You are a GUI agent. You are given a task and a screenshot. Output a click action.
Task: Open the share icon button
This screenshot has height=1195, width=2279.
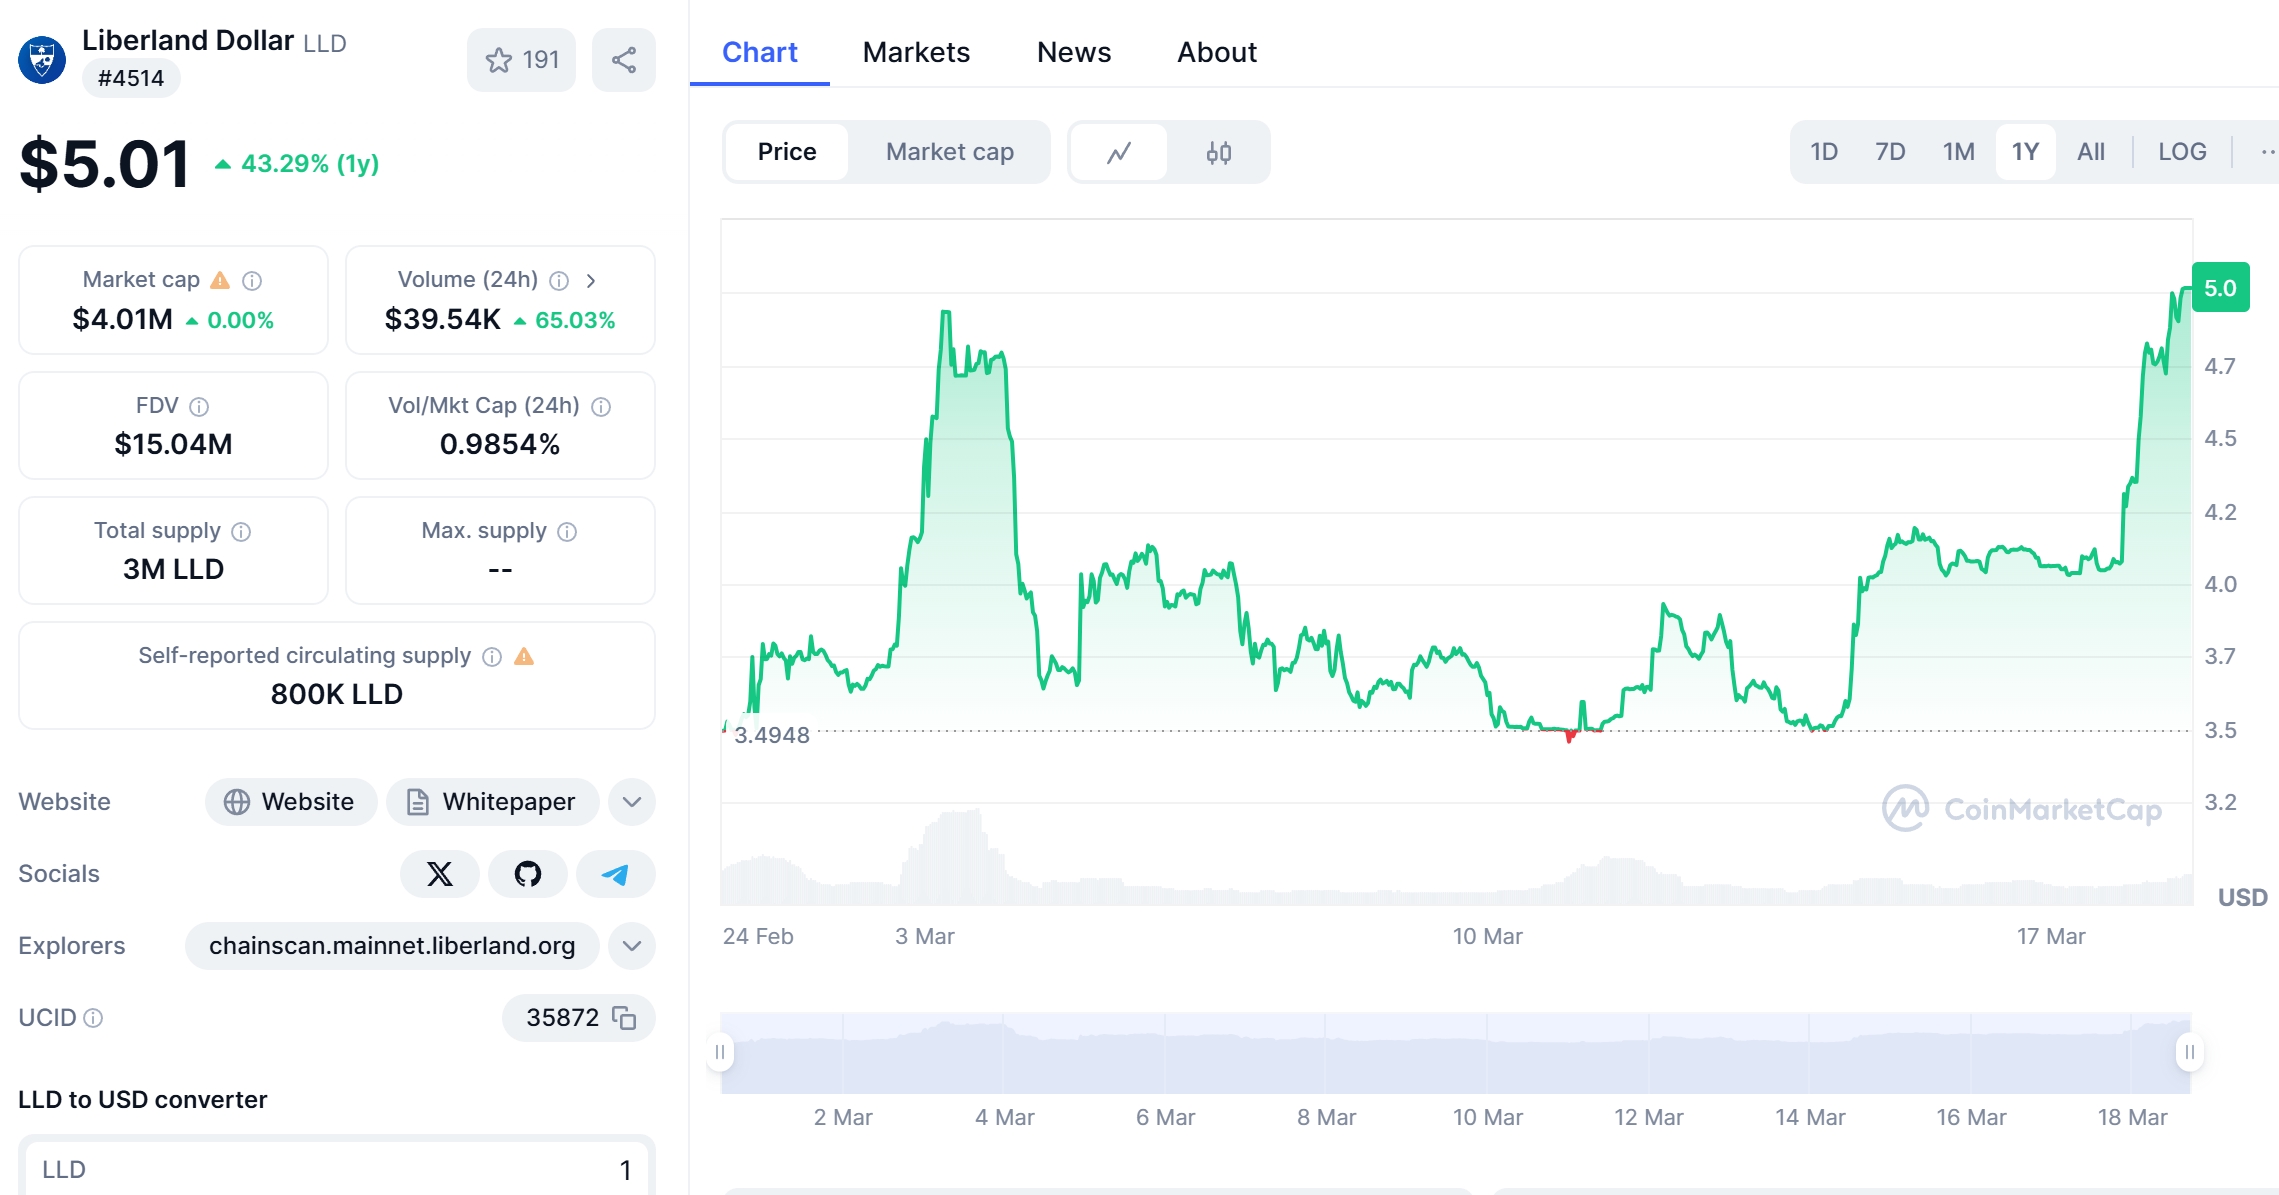624,60
